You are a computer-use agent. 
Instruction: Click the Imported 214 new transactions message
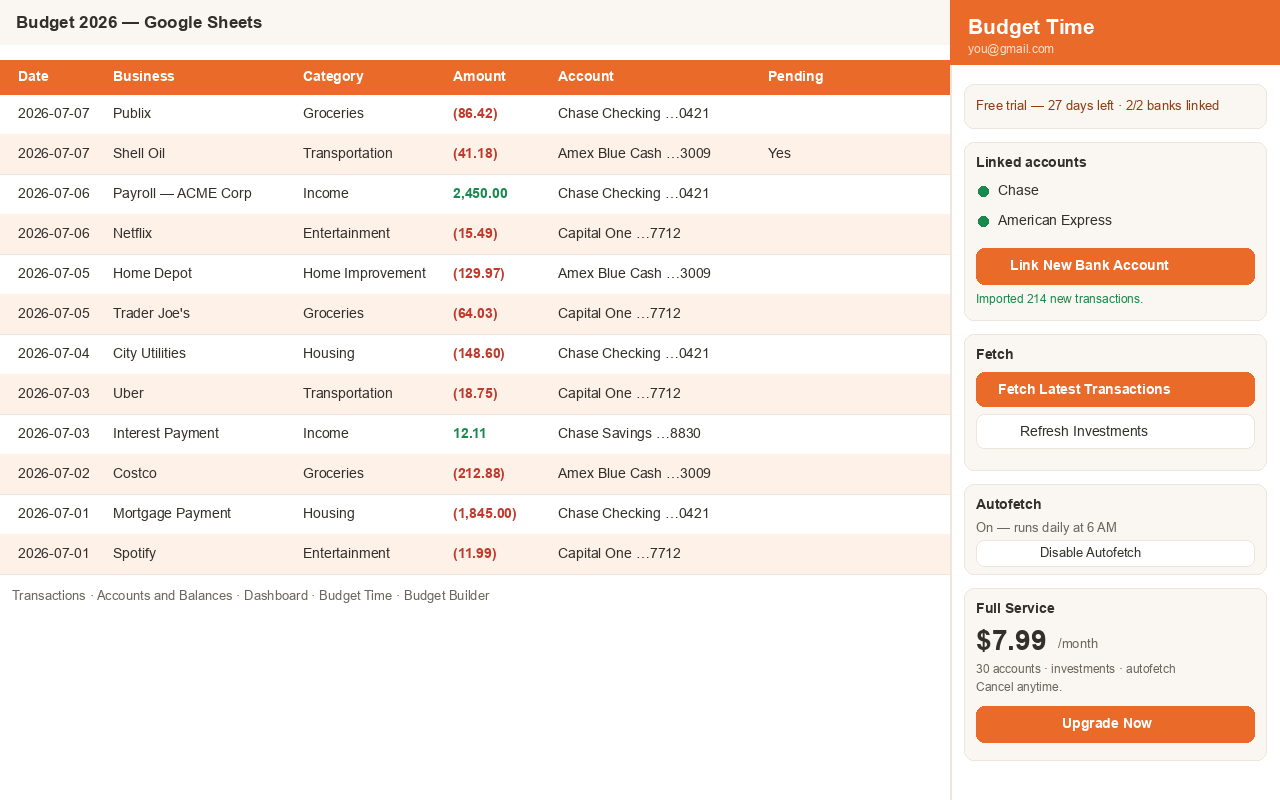pyautogui.click(x=1059, y=299)
